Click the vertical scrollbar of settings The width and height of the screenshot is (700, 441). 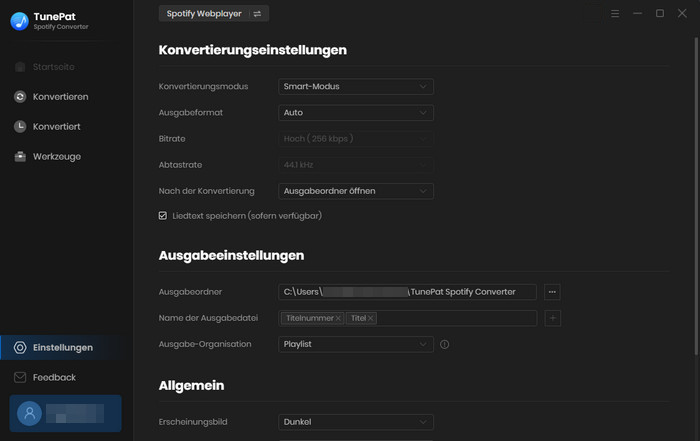point(696,196)
